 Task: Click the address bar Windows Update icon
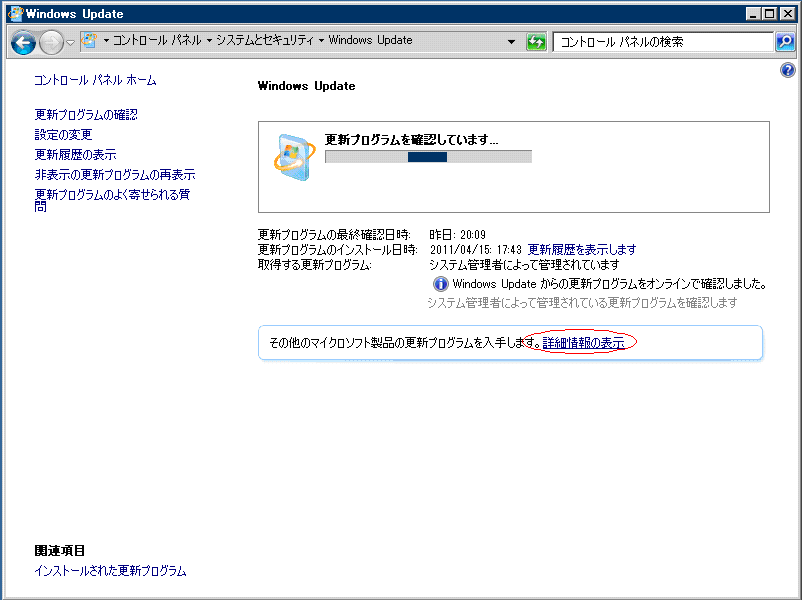(90, 40)
